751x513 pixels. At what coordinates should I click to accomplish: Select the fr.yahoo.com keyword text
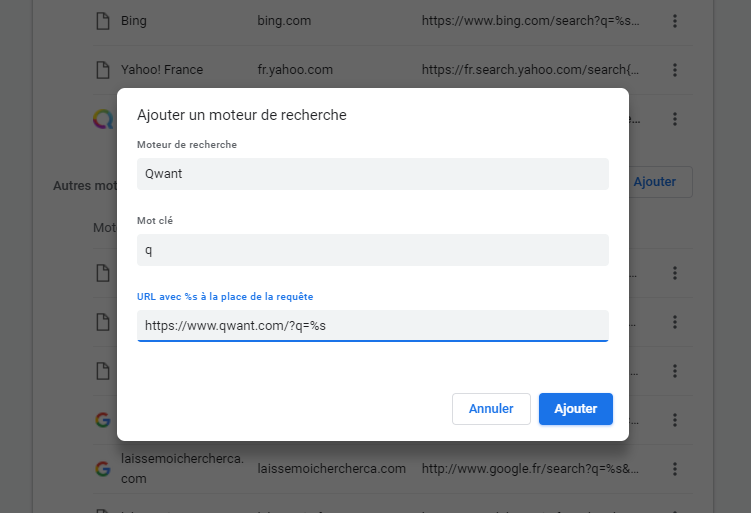[294, 70]
